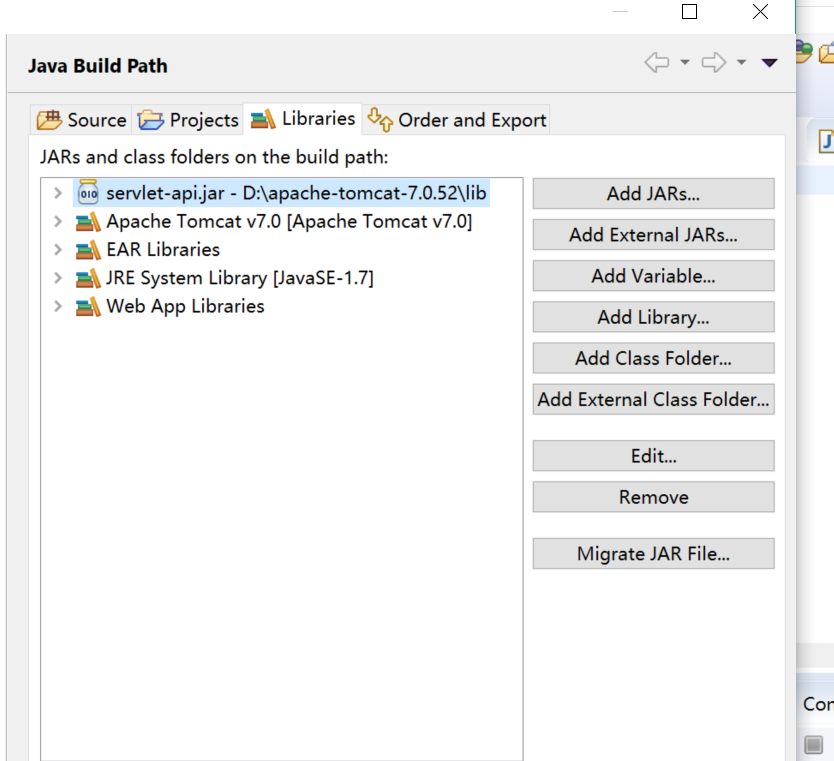The height and width of the screenshot is (761, 834).
Task: Click the Add Variable button
Action: point(653,275)
